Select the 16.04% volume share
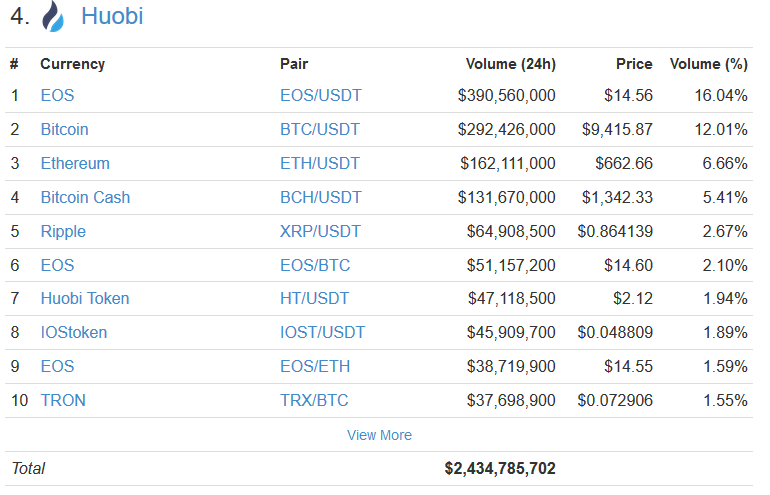 (721, 95)
